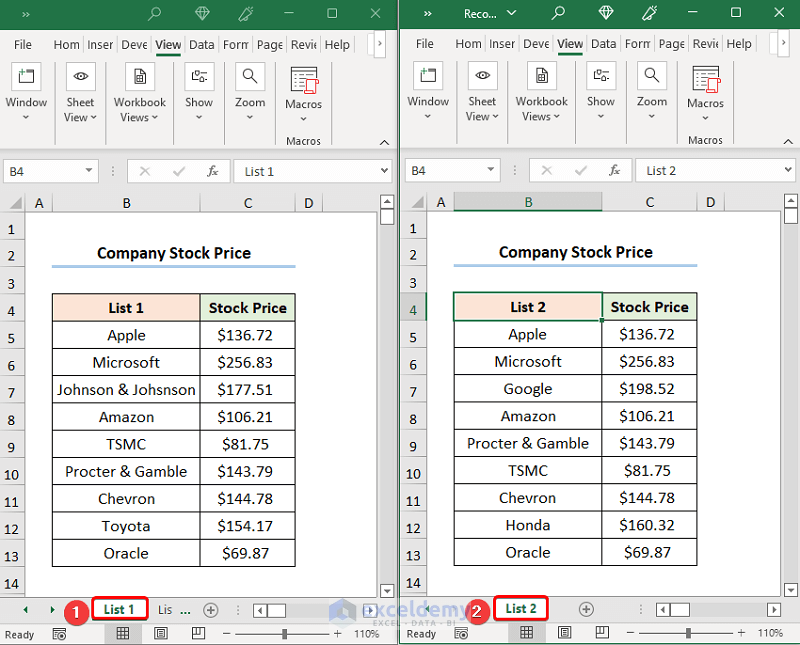This screenshot has height=645, width=800.
Task: Select the List 2 sheet tab
Action: coord(521,609)
